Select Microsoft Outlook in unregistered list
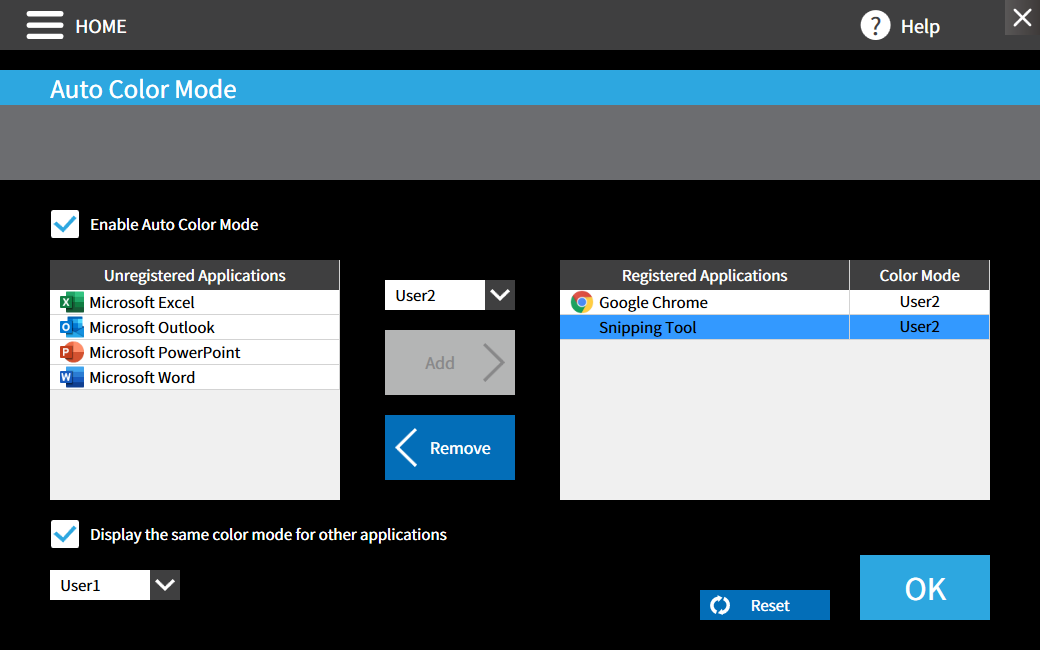1040x650 pixels. point(195,328)
